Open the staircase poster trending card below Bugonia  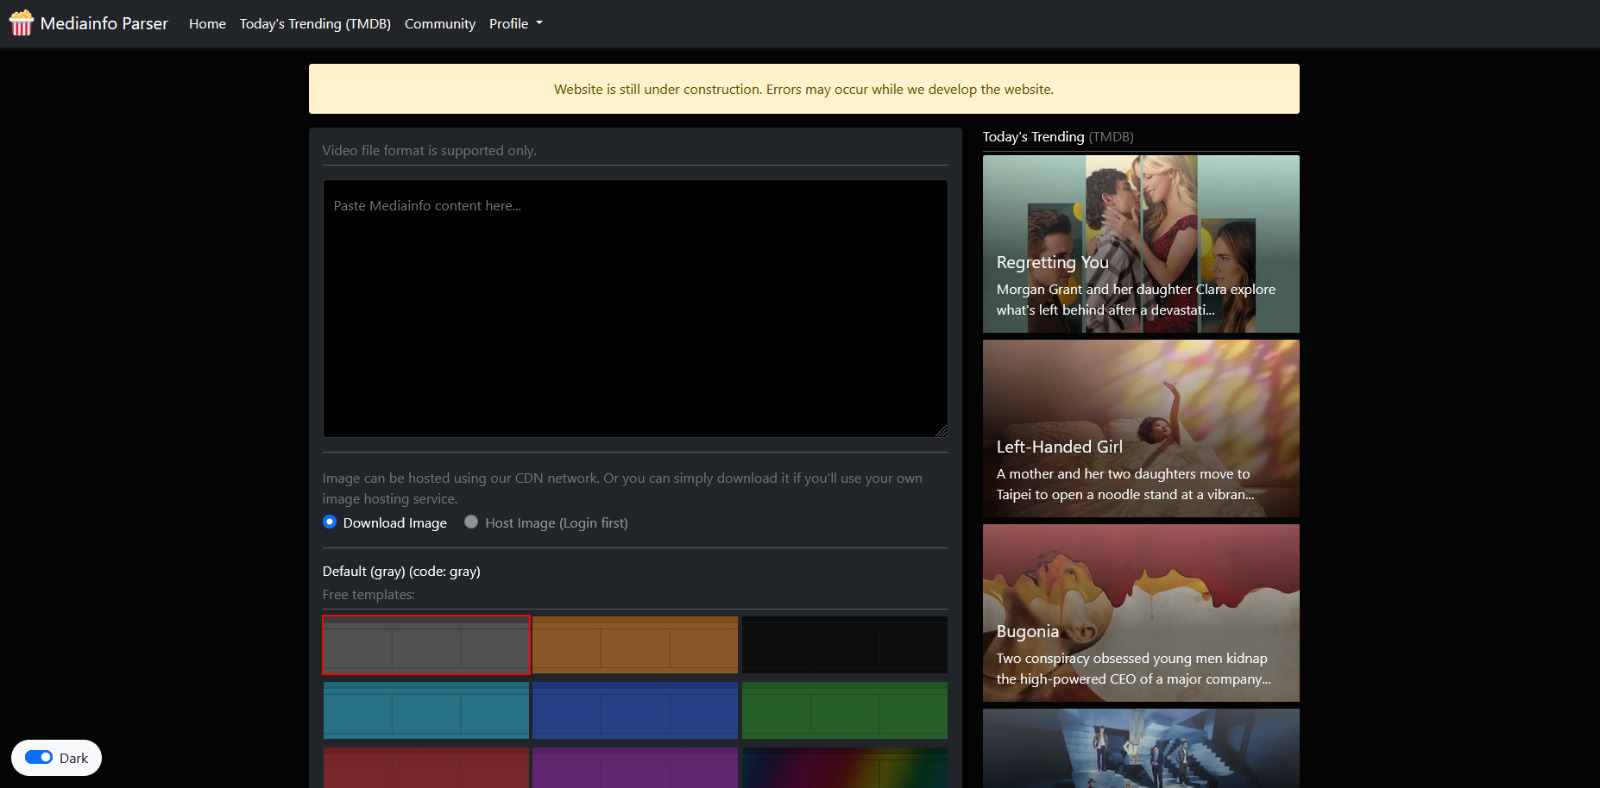[1141, 748]
